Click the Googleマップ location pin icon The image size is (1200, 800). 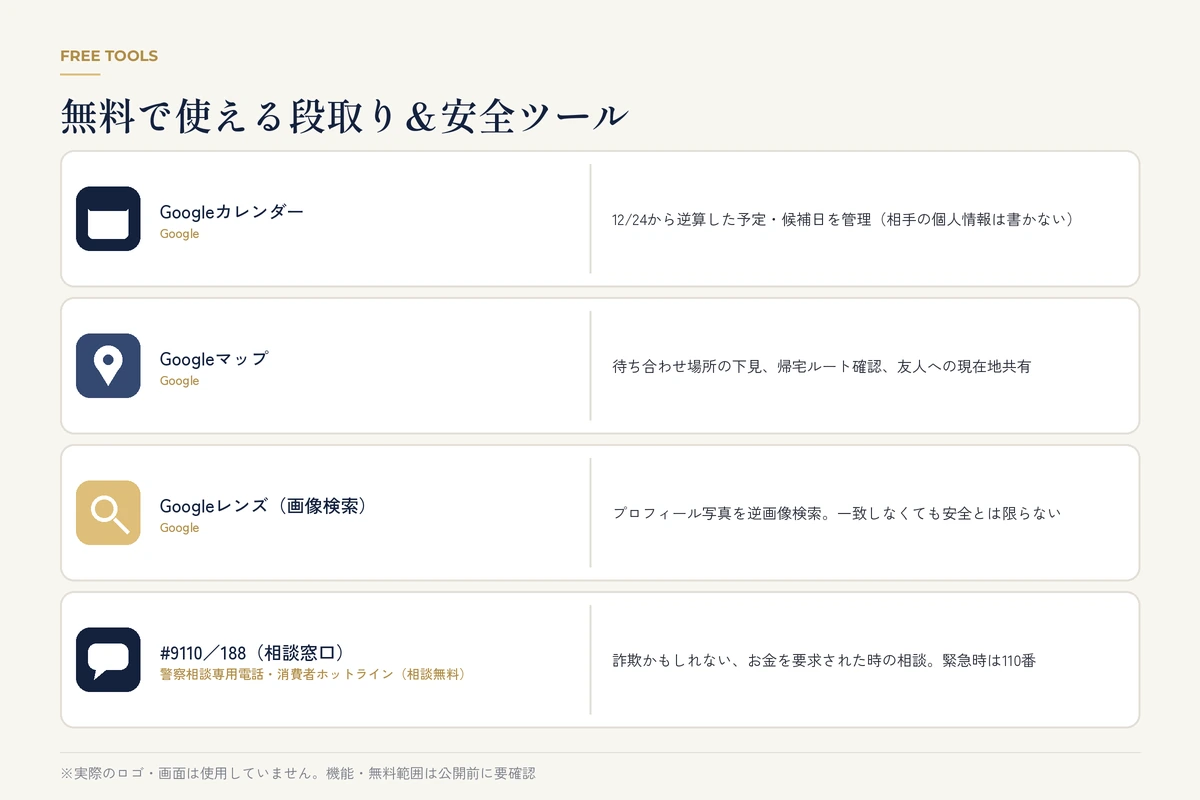point(108,366)
